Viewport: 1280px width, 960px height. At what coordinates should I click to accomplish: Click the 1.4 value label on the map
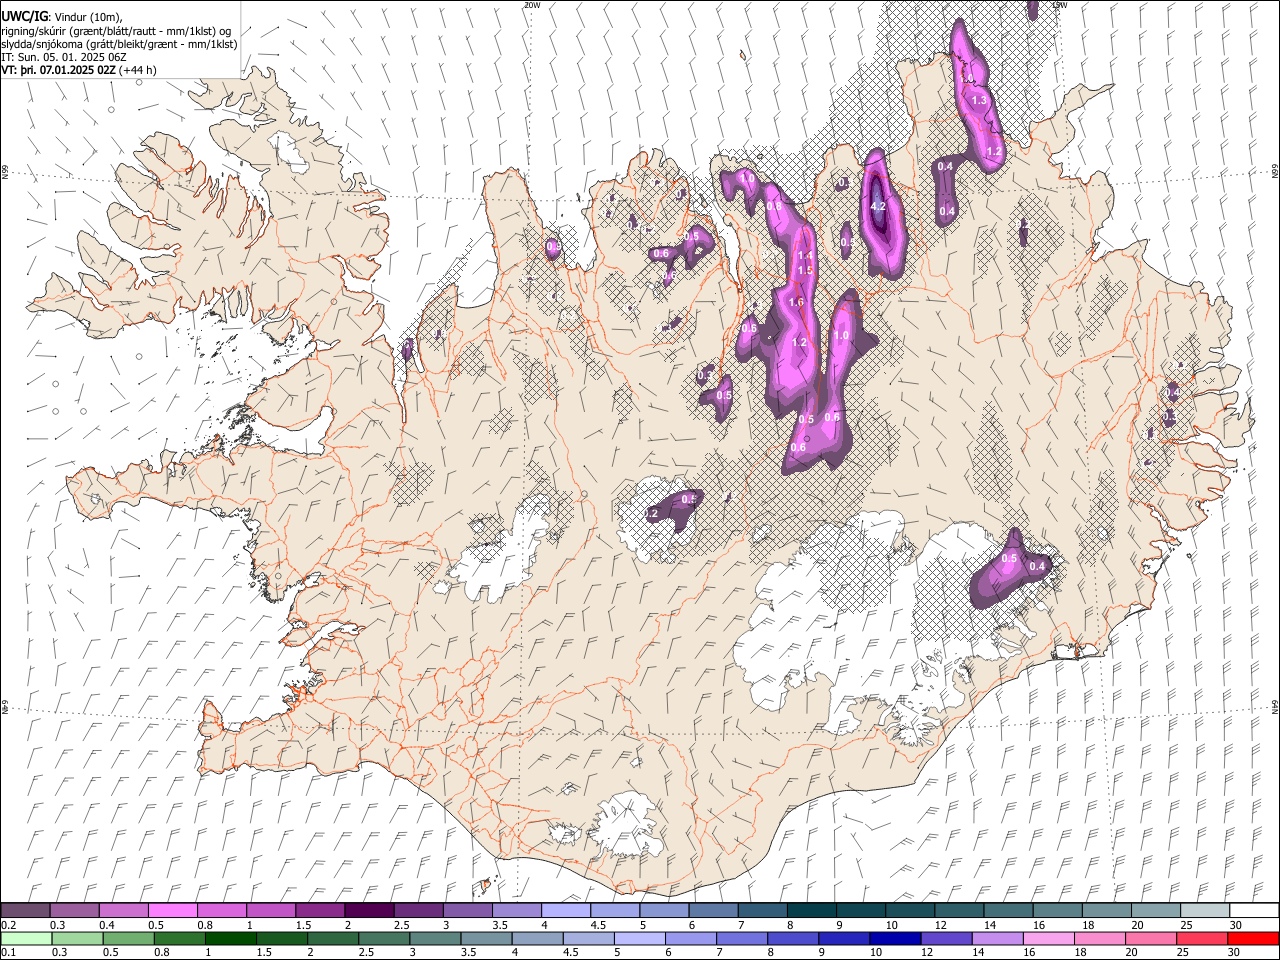(805, 257)
